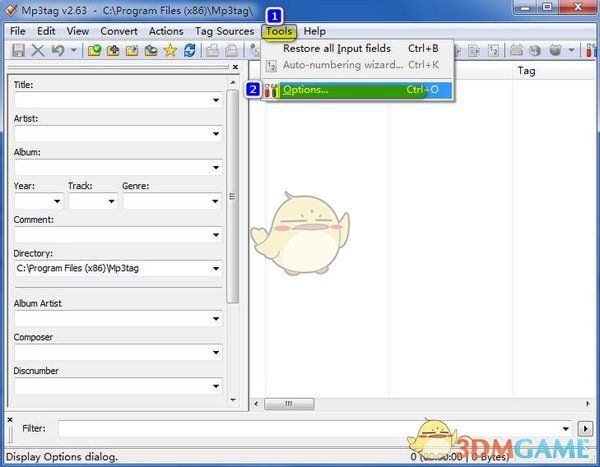Viewport: 600px width, 467px height.
Task: Click the tag panel vertical scrollbar thumb
Action: point(233,196)
